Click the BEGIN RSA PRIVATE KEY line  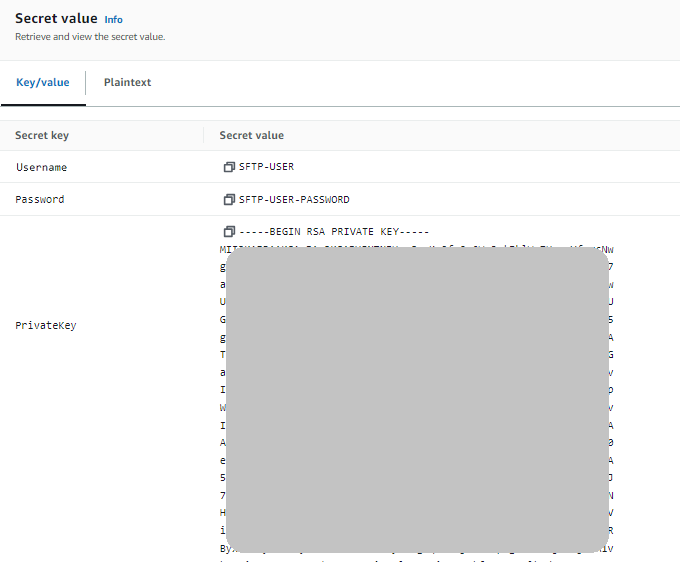[x=334, y=232]
